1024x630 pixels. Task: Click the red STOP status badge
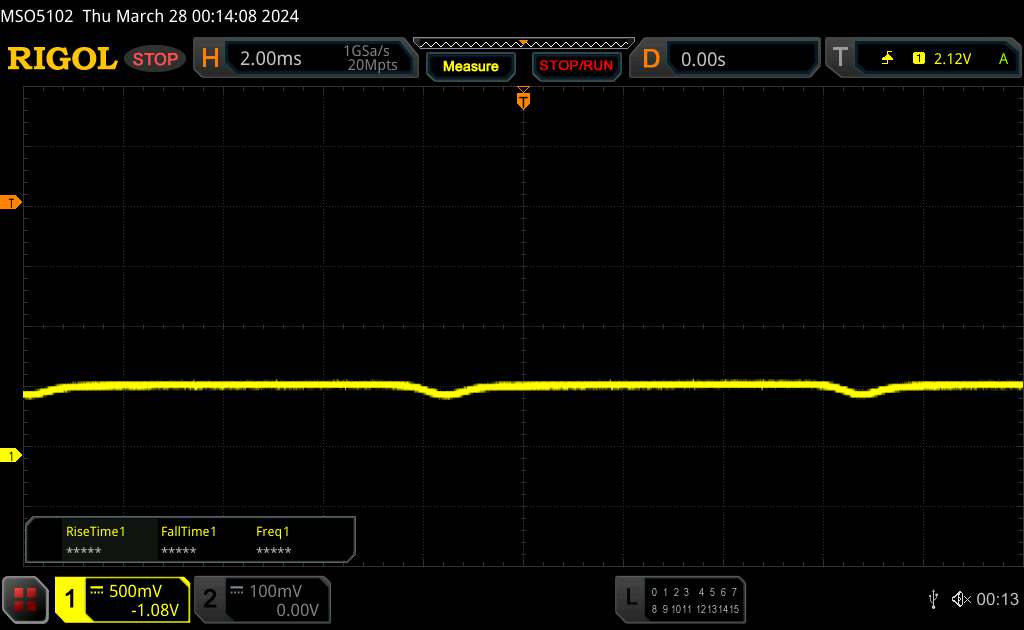coord(156,59)
